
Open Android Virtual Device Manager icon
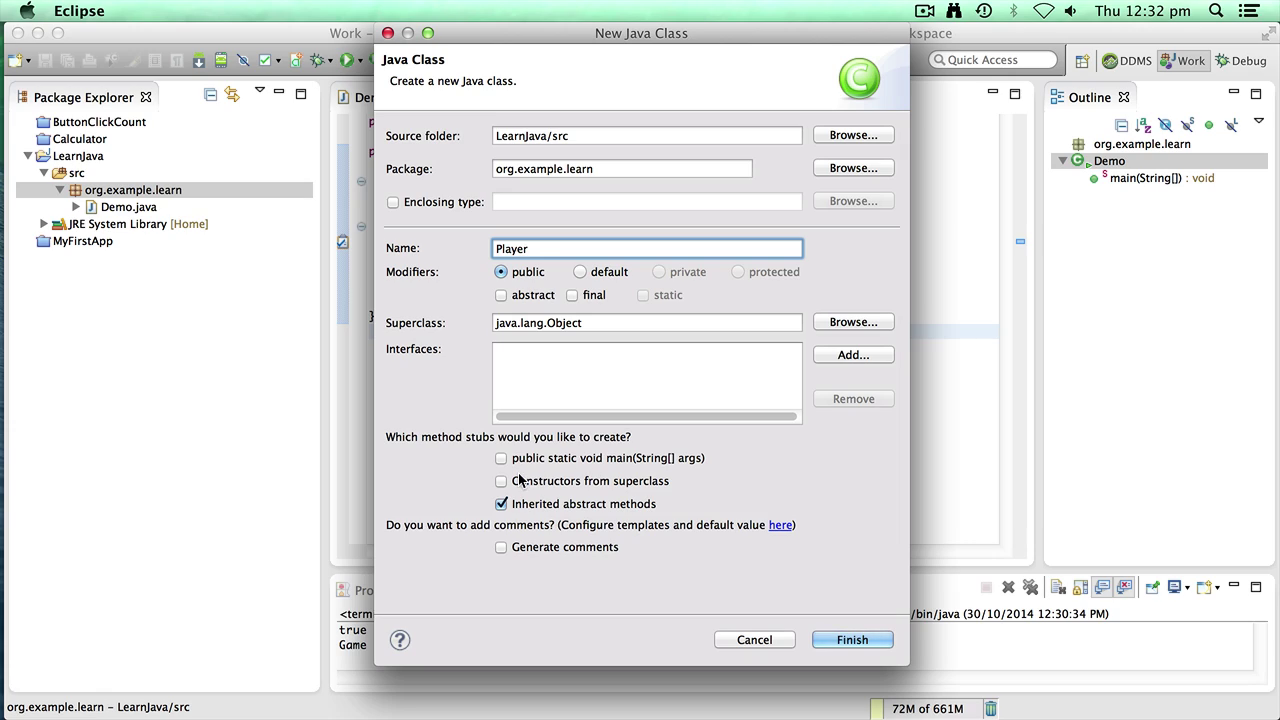[221, 60]
